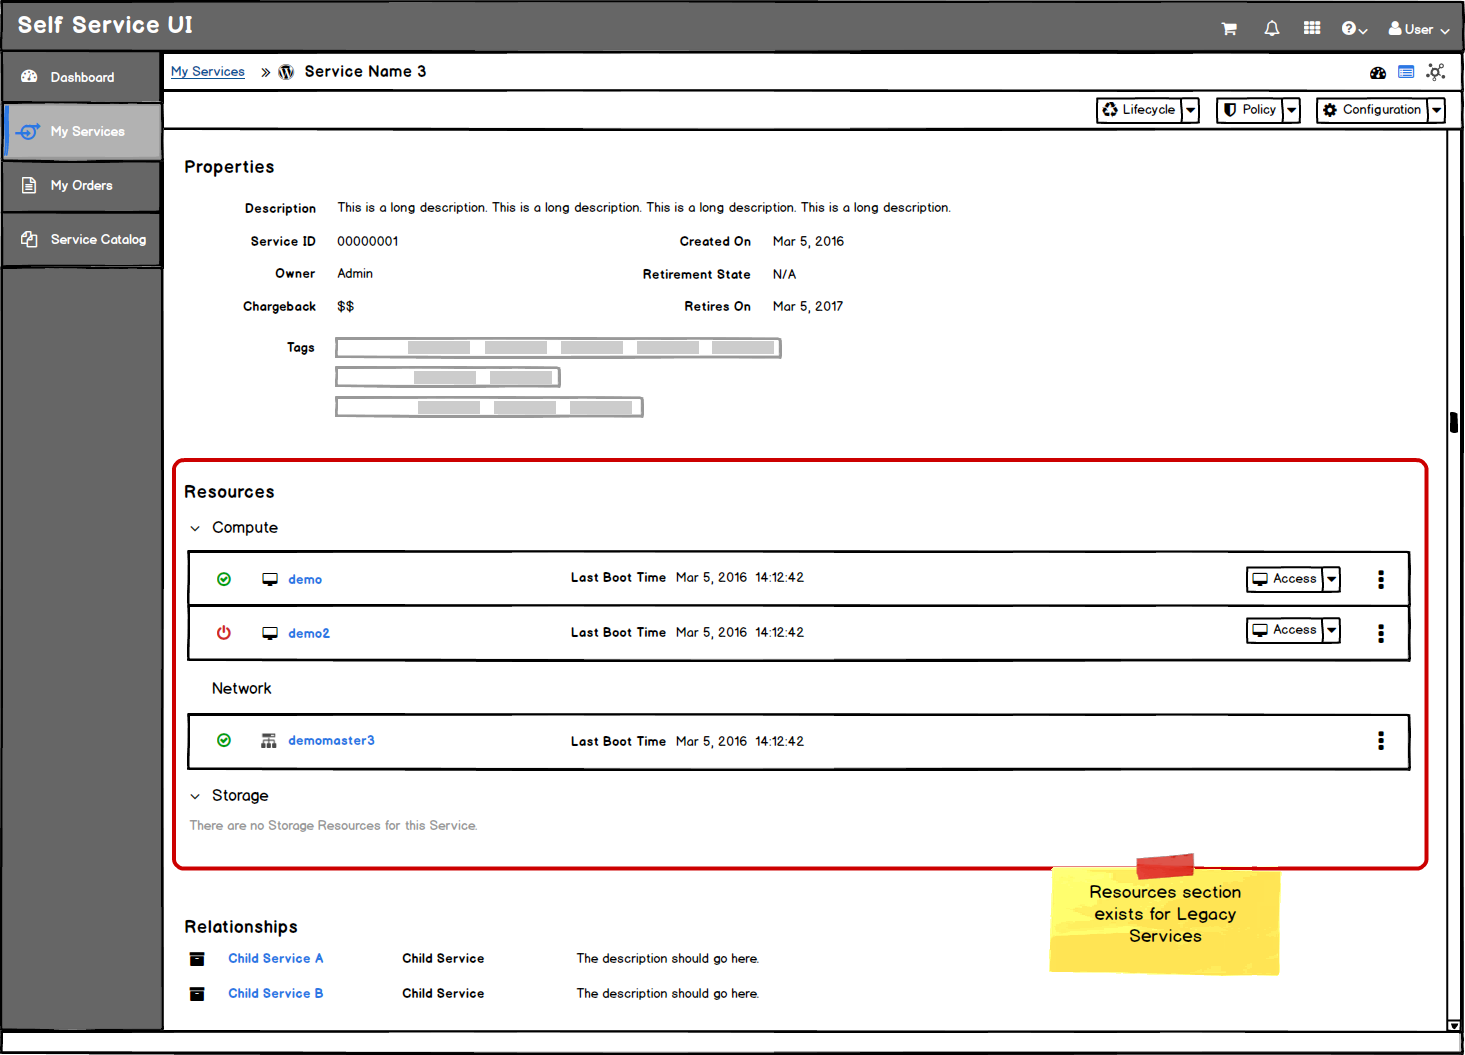Open My Orders in the sidebar
The image size is (1465, 1055).
[x=81, y=185]
